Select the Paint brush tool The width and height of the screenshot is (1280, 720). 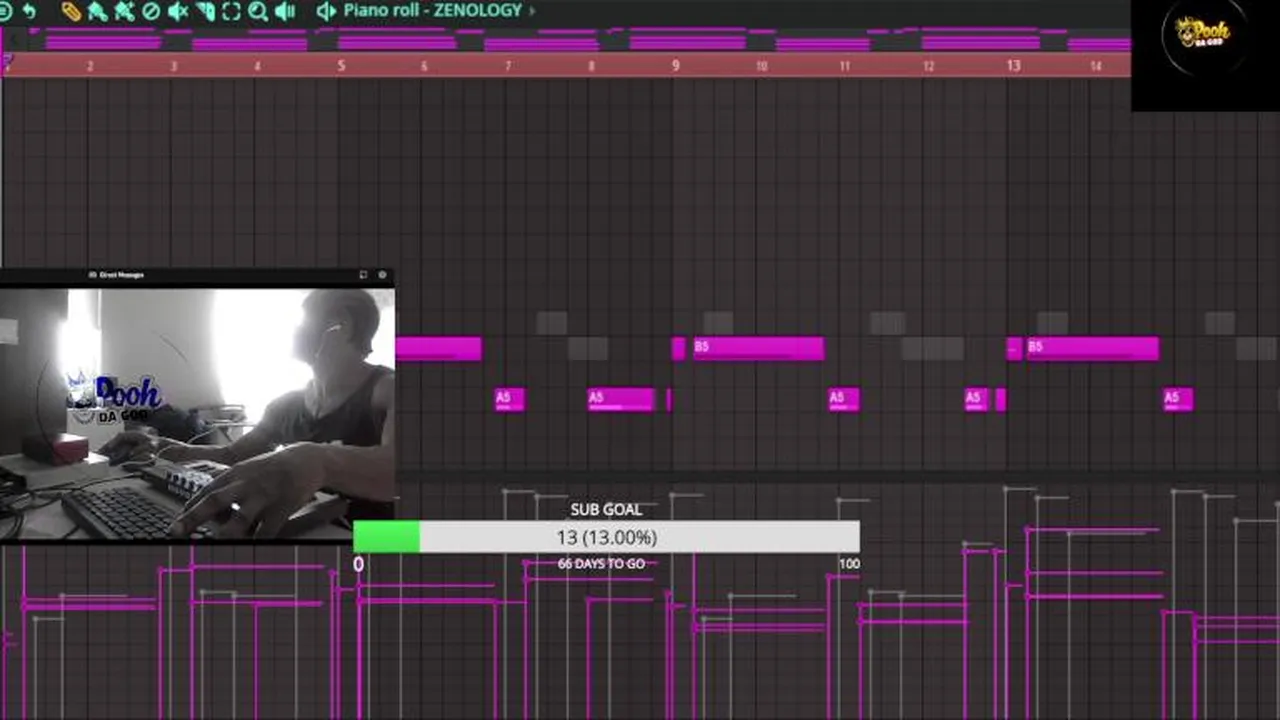(97, 11)
